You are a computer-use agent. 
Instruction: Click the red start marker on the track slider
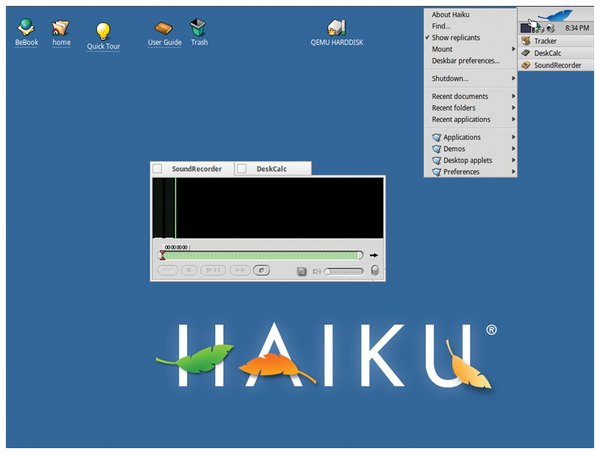tap(163, 255)
